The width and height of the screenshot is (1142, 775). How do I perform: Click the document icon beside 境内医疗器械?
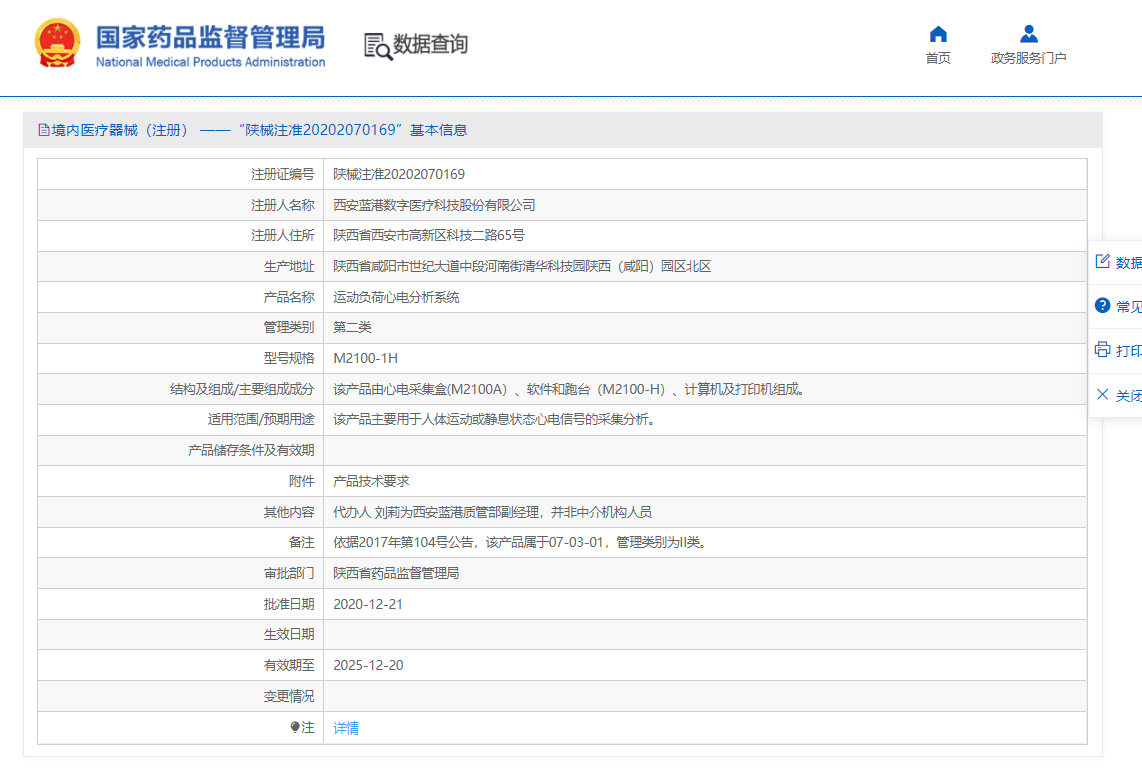pyautogui.click(x=44, y=130)
